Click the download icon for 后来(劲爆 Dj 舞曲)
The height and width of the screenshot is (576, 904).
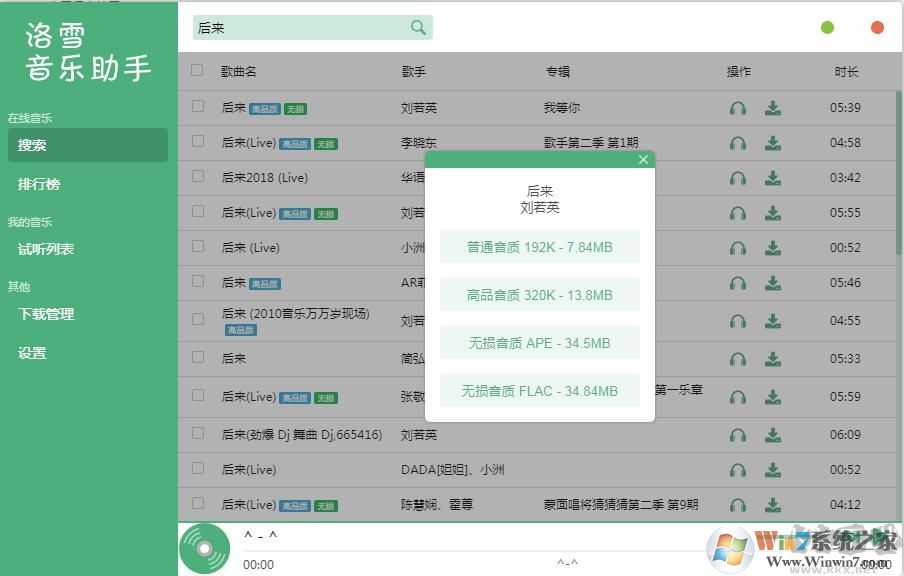[x=773, y=434]
